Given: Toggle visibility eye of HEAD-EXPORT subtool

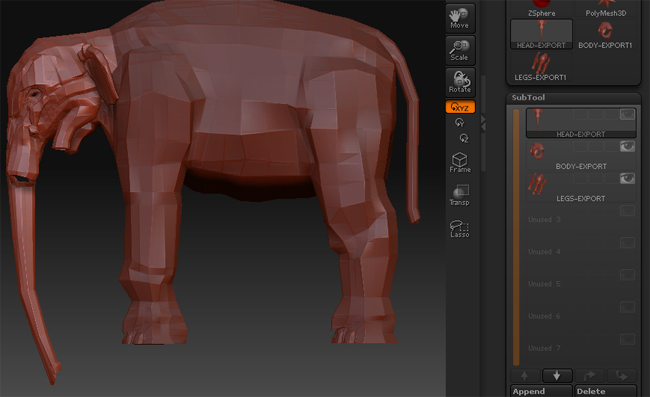Looking at the screenshot, I should click(x=627, y=114).
